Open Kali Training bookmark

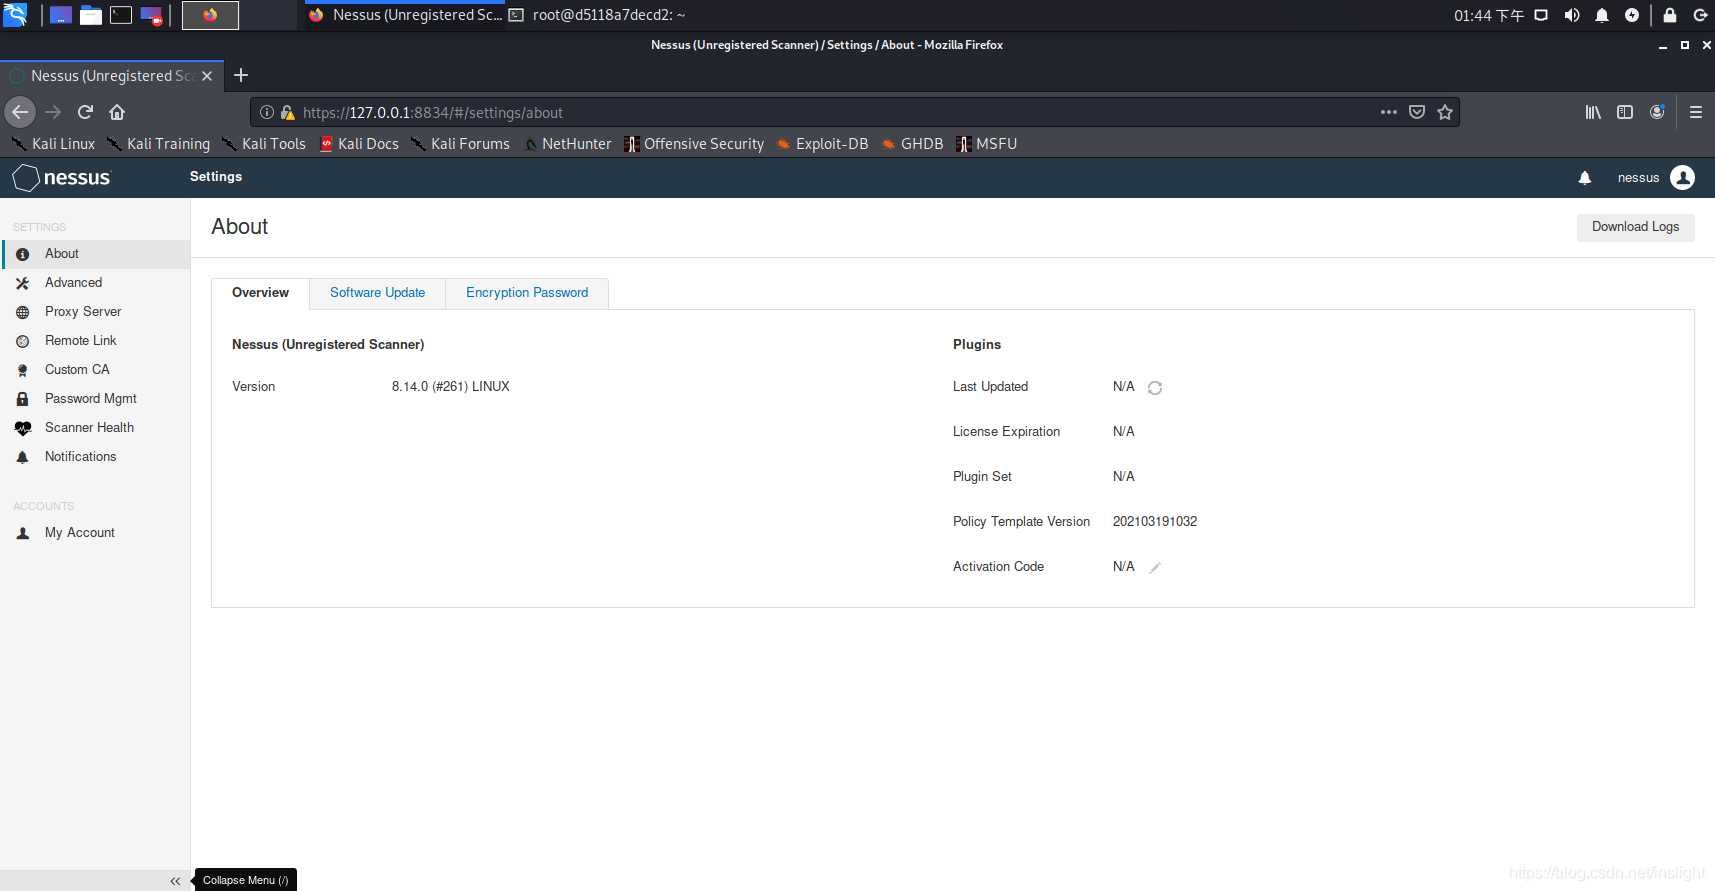coord(158,144)
